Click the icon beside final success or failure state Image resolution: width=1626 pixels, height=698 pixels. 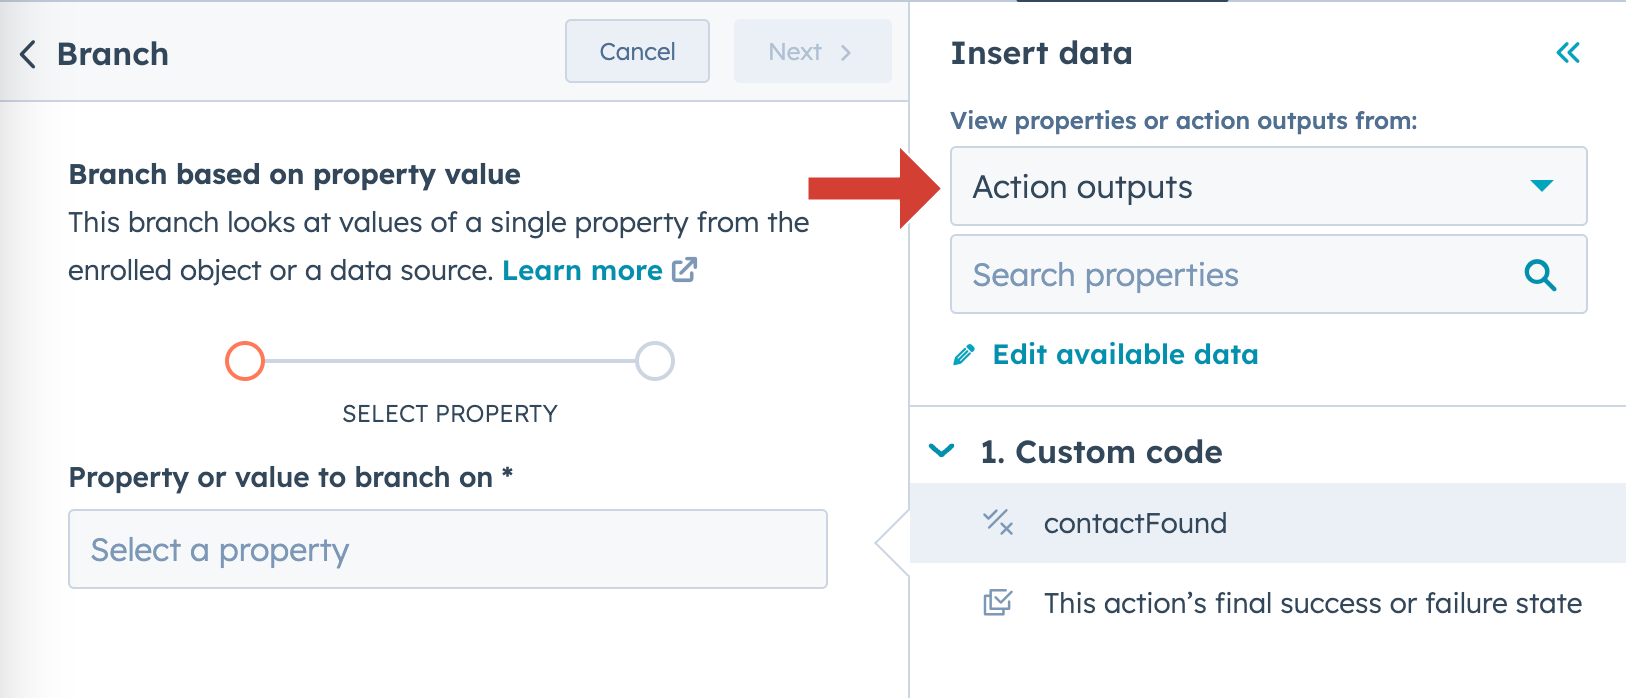pos(996,603)
